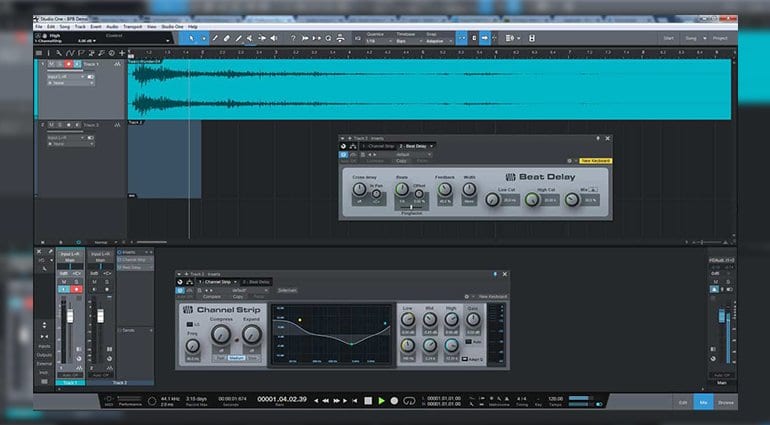
Task: Click the Gain knob in Channel Strip
Action: (472, 320)
